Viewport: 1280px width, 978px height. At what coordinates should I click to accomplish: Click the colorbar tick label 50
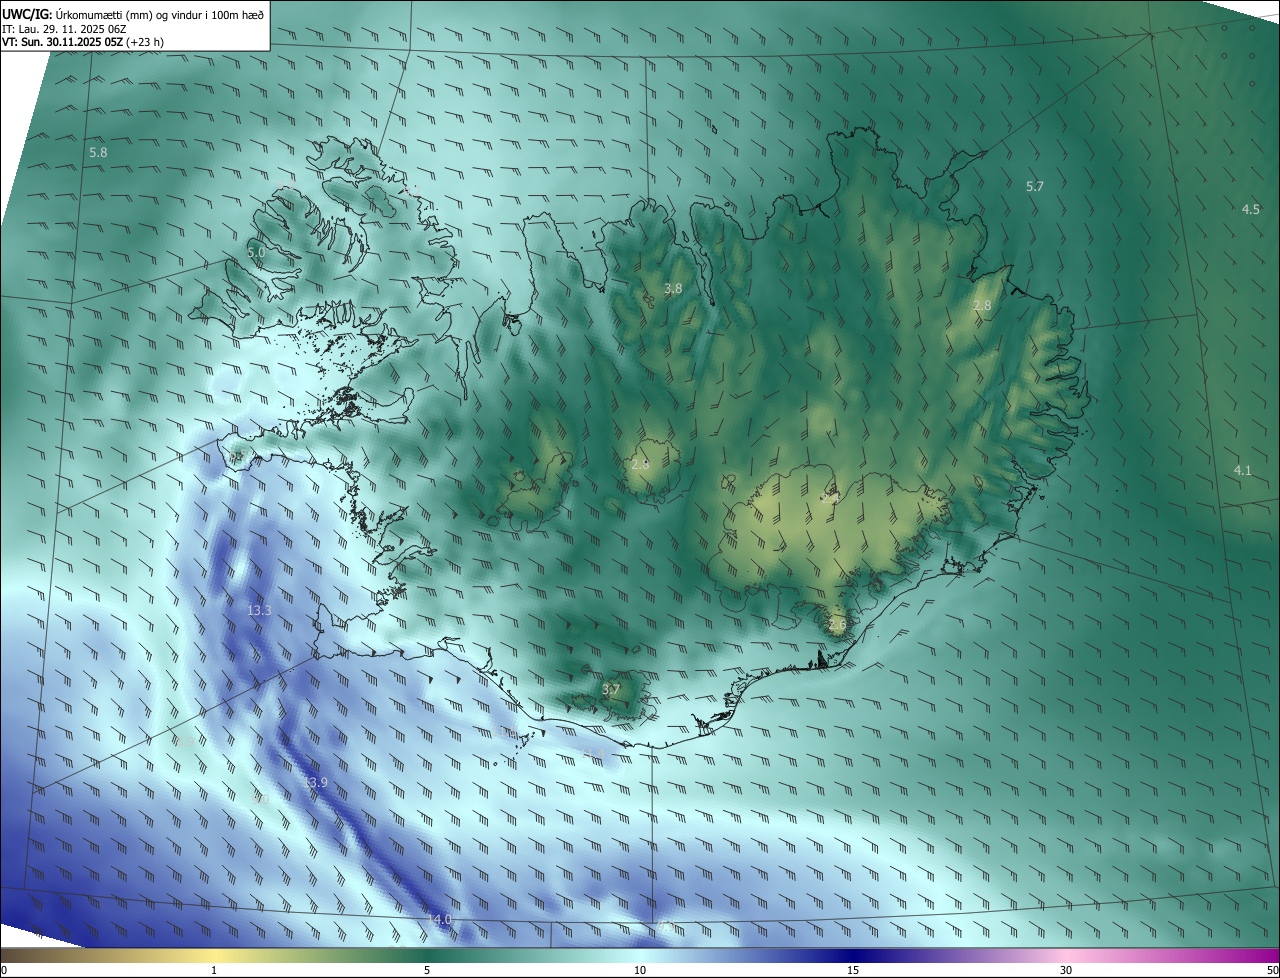pos(1272,971)
